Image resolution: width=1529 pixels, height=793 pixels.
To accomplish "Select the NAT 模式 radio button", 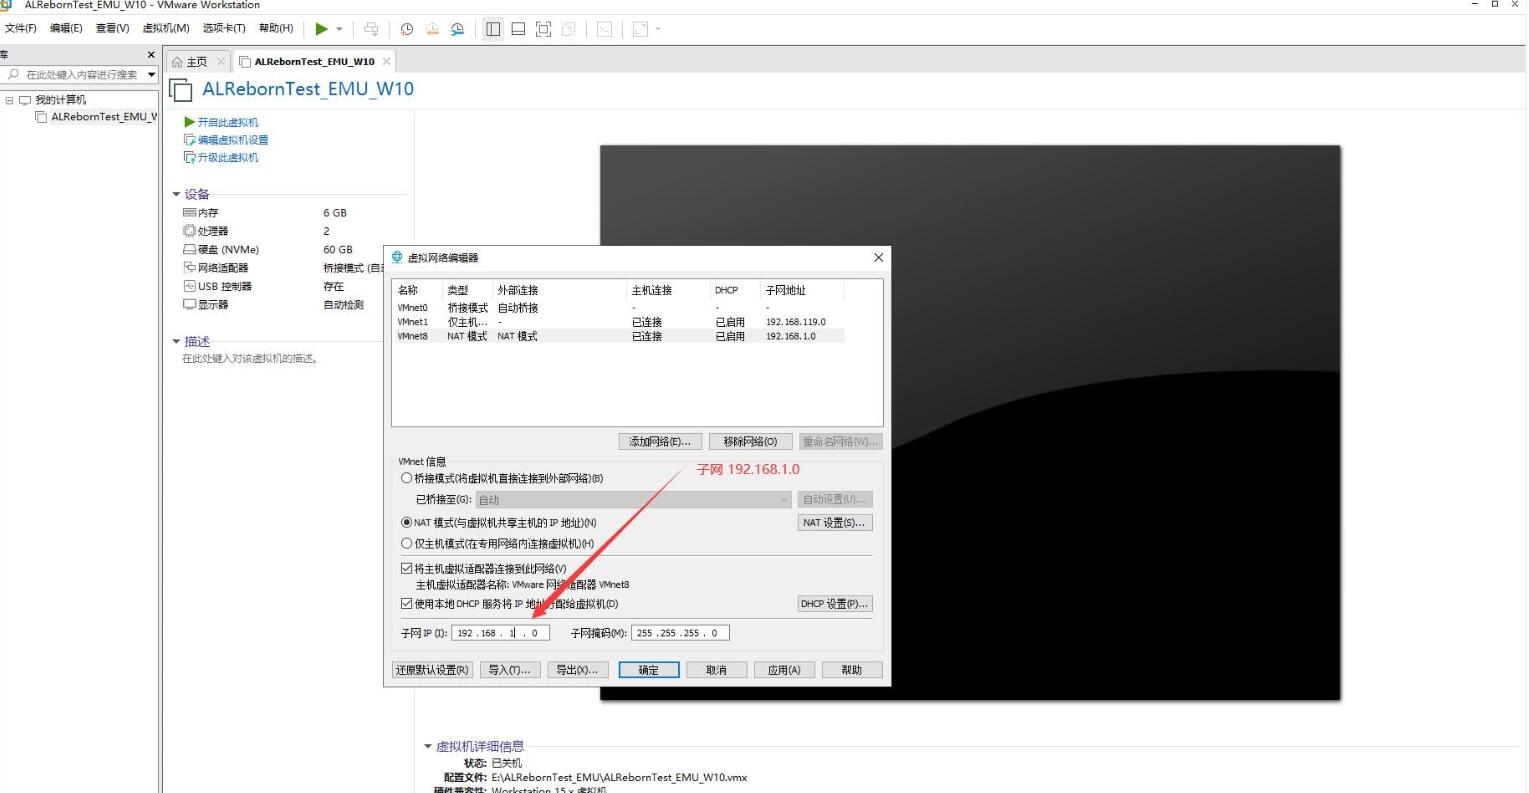I will [407, 522].
